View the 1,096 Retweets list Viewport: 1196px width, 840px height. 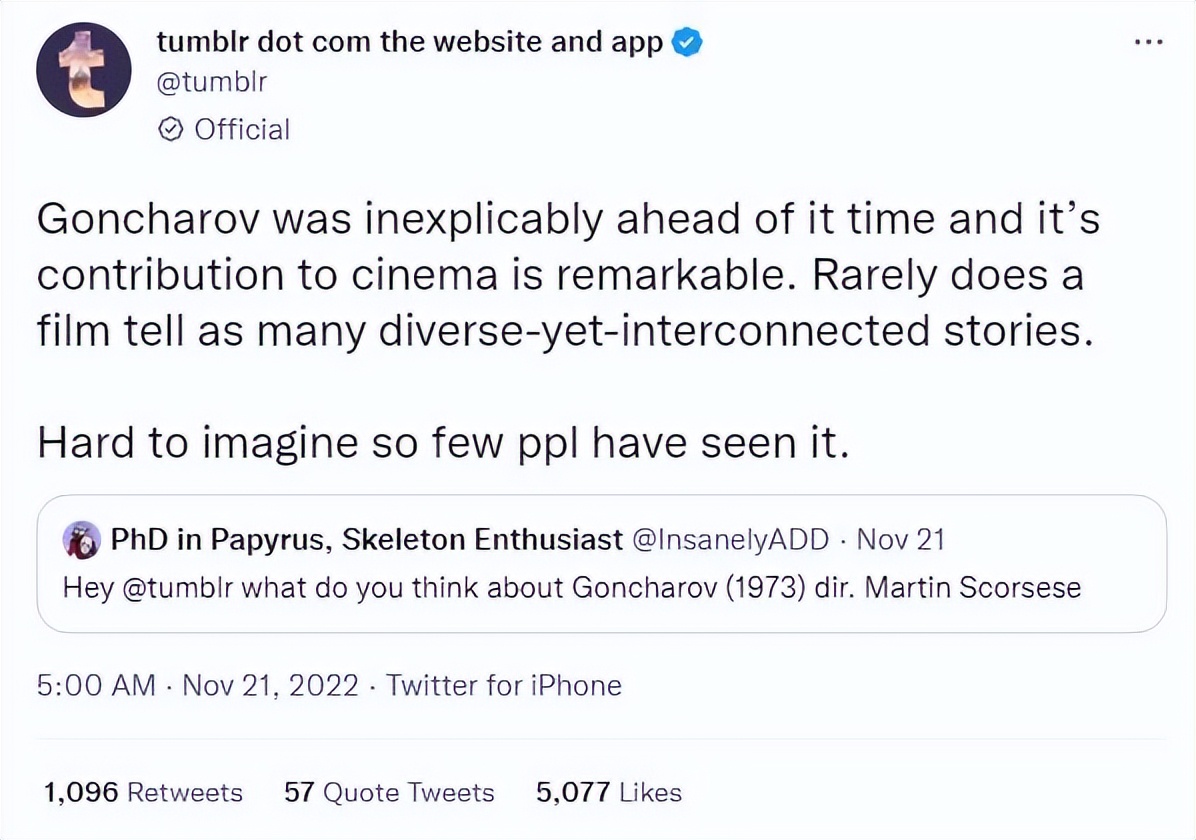(x=143, y=793)
